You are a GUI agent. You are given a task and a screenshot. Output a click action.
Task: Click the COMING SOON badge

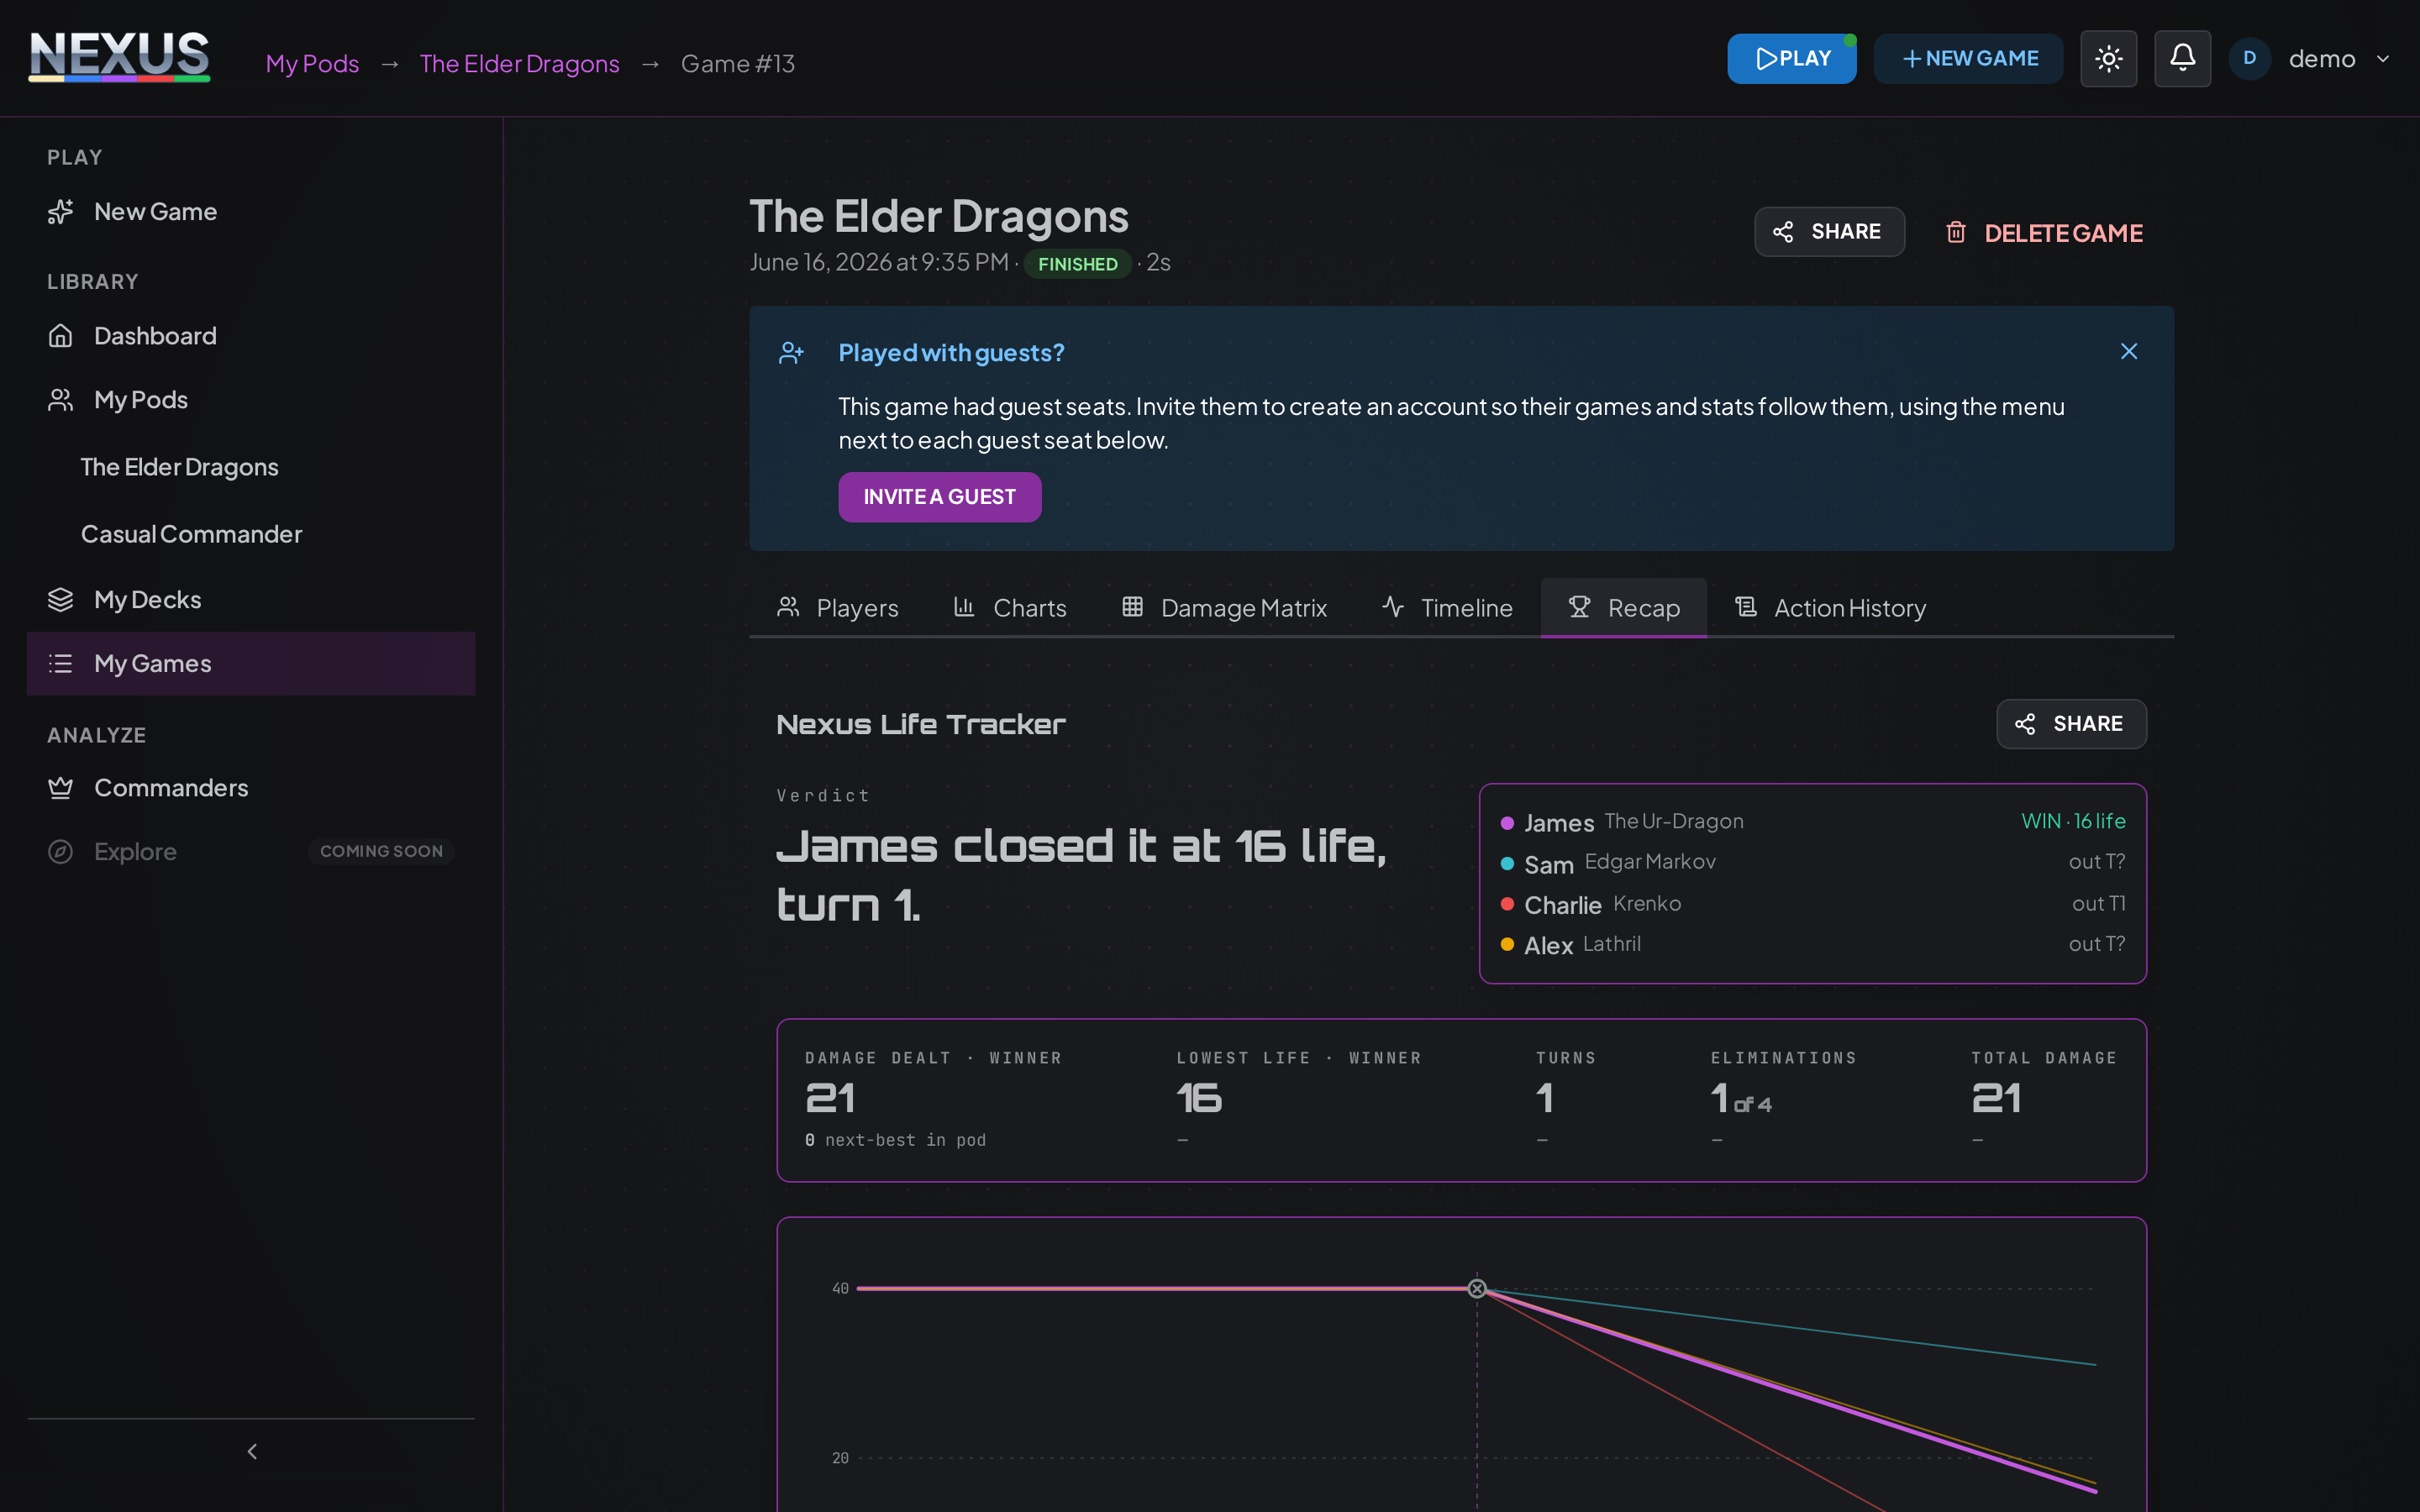(381, 852)
